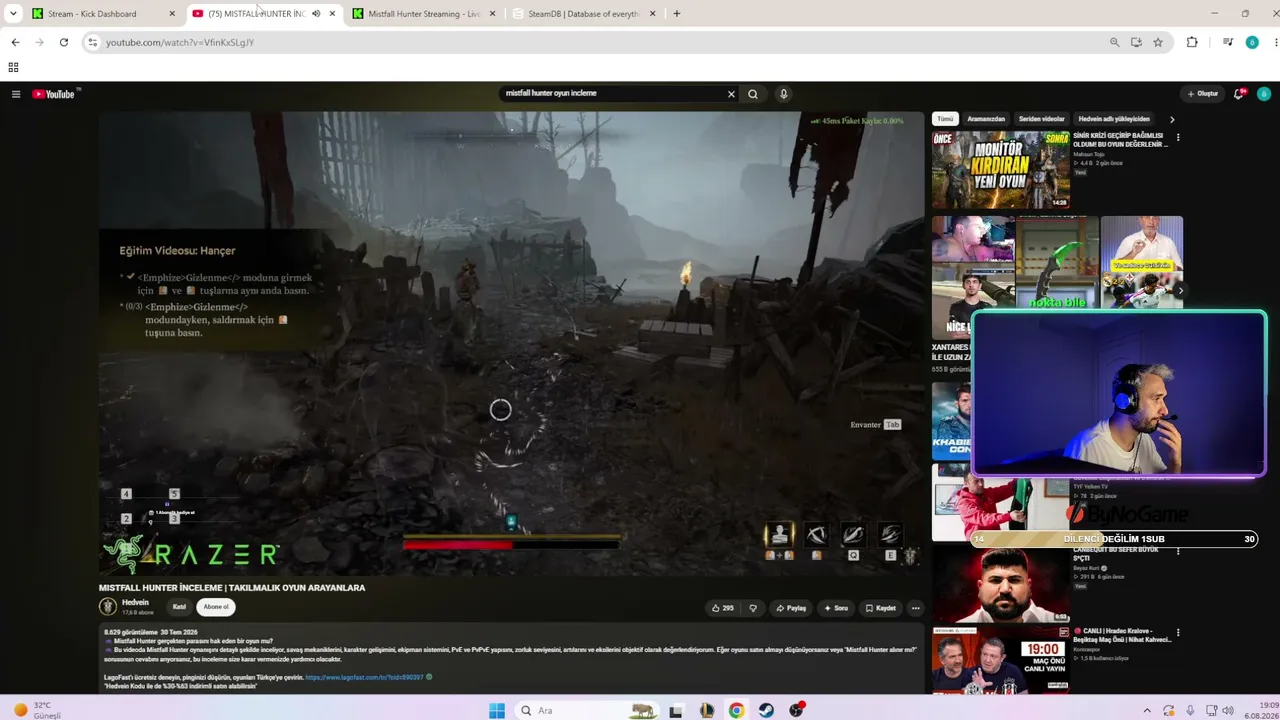1280x720 pixels.
Task: Share the video via Paylaş
Action: click(791, 608)
